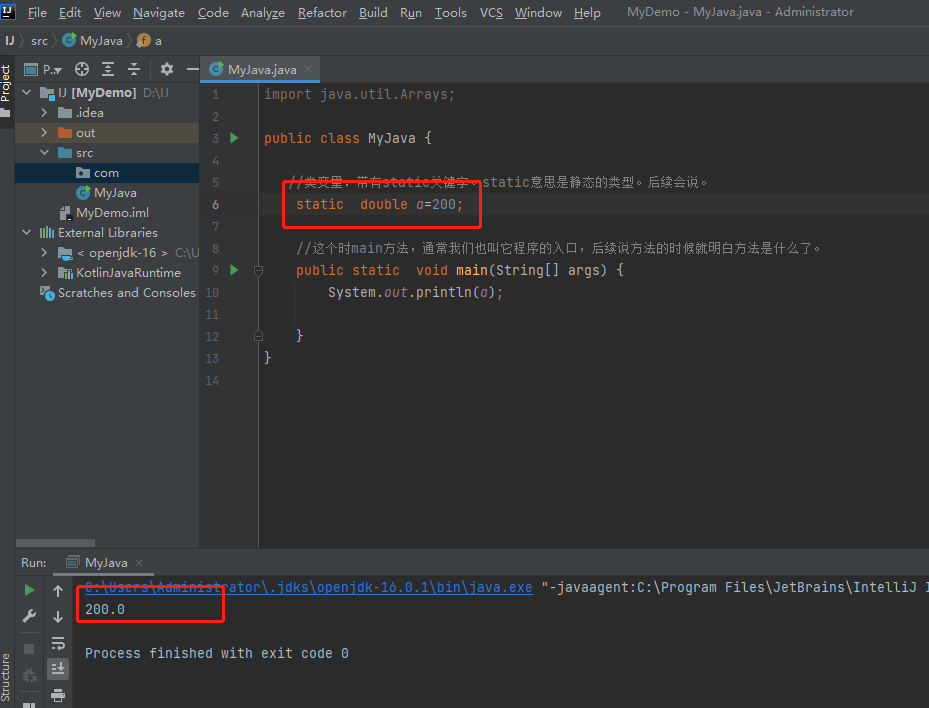This screenshot has width=929, height=708.
Task: Open the Help menu
Action: 587,12
